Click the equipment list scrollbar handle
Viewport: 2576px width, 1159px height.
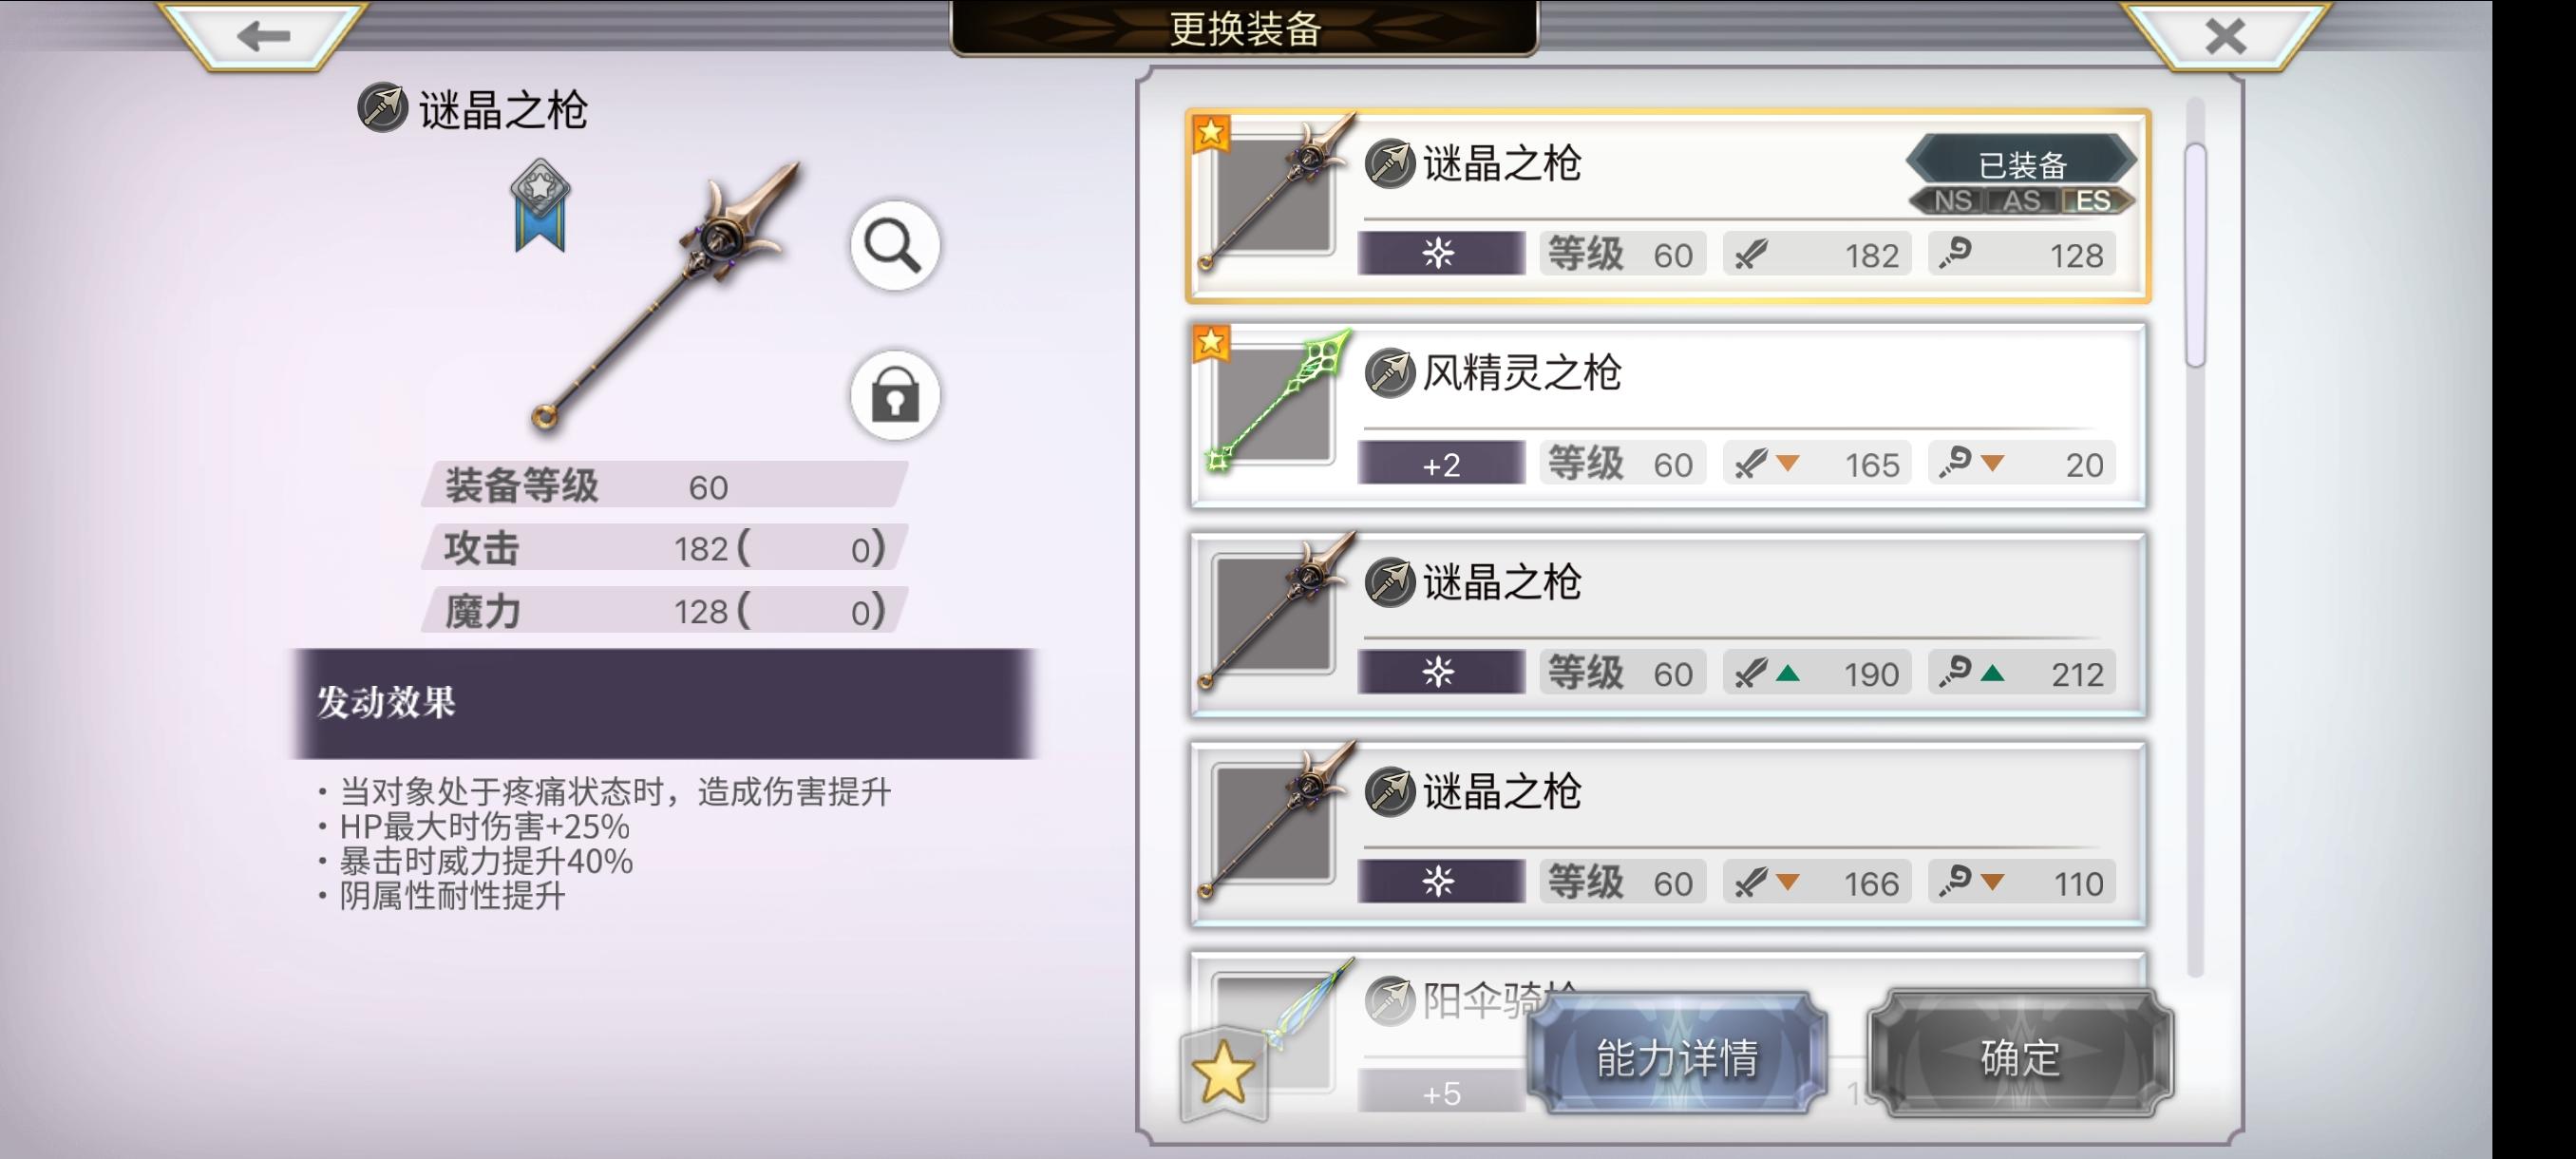tap(2195, 255)
